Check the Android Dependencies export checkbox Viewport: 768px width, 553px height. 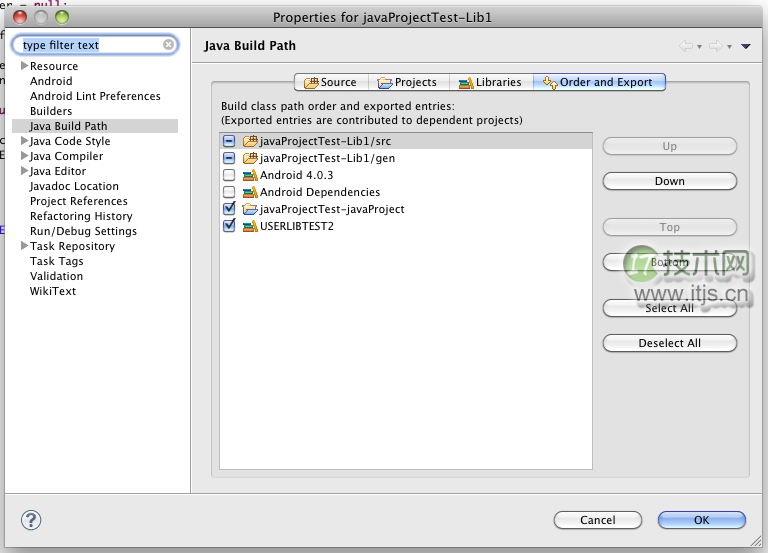[229, 192]
